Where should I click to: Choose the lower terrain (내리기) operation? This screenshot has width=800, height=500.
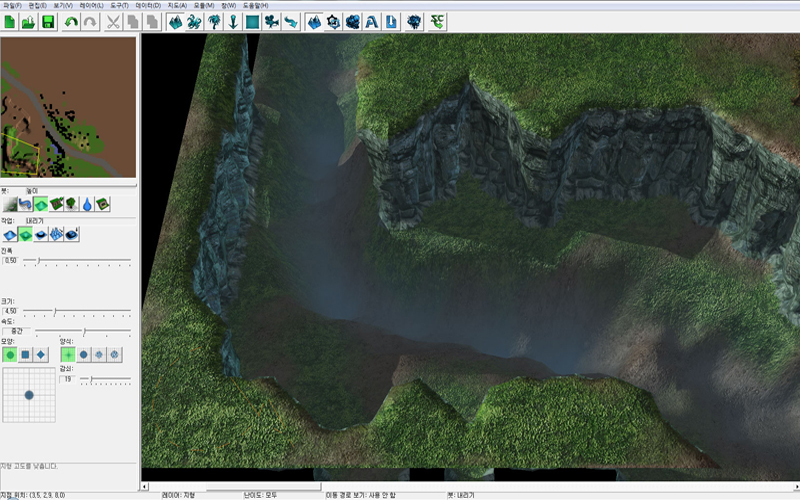pos(25,235)
